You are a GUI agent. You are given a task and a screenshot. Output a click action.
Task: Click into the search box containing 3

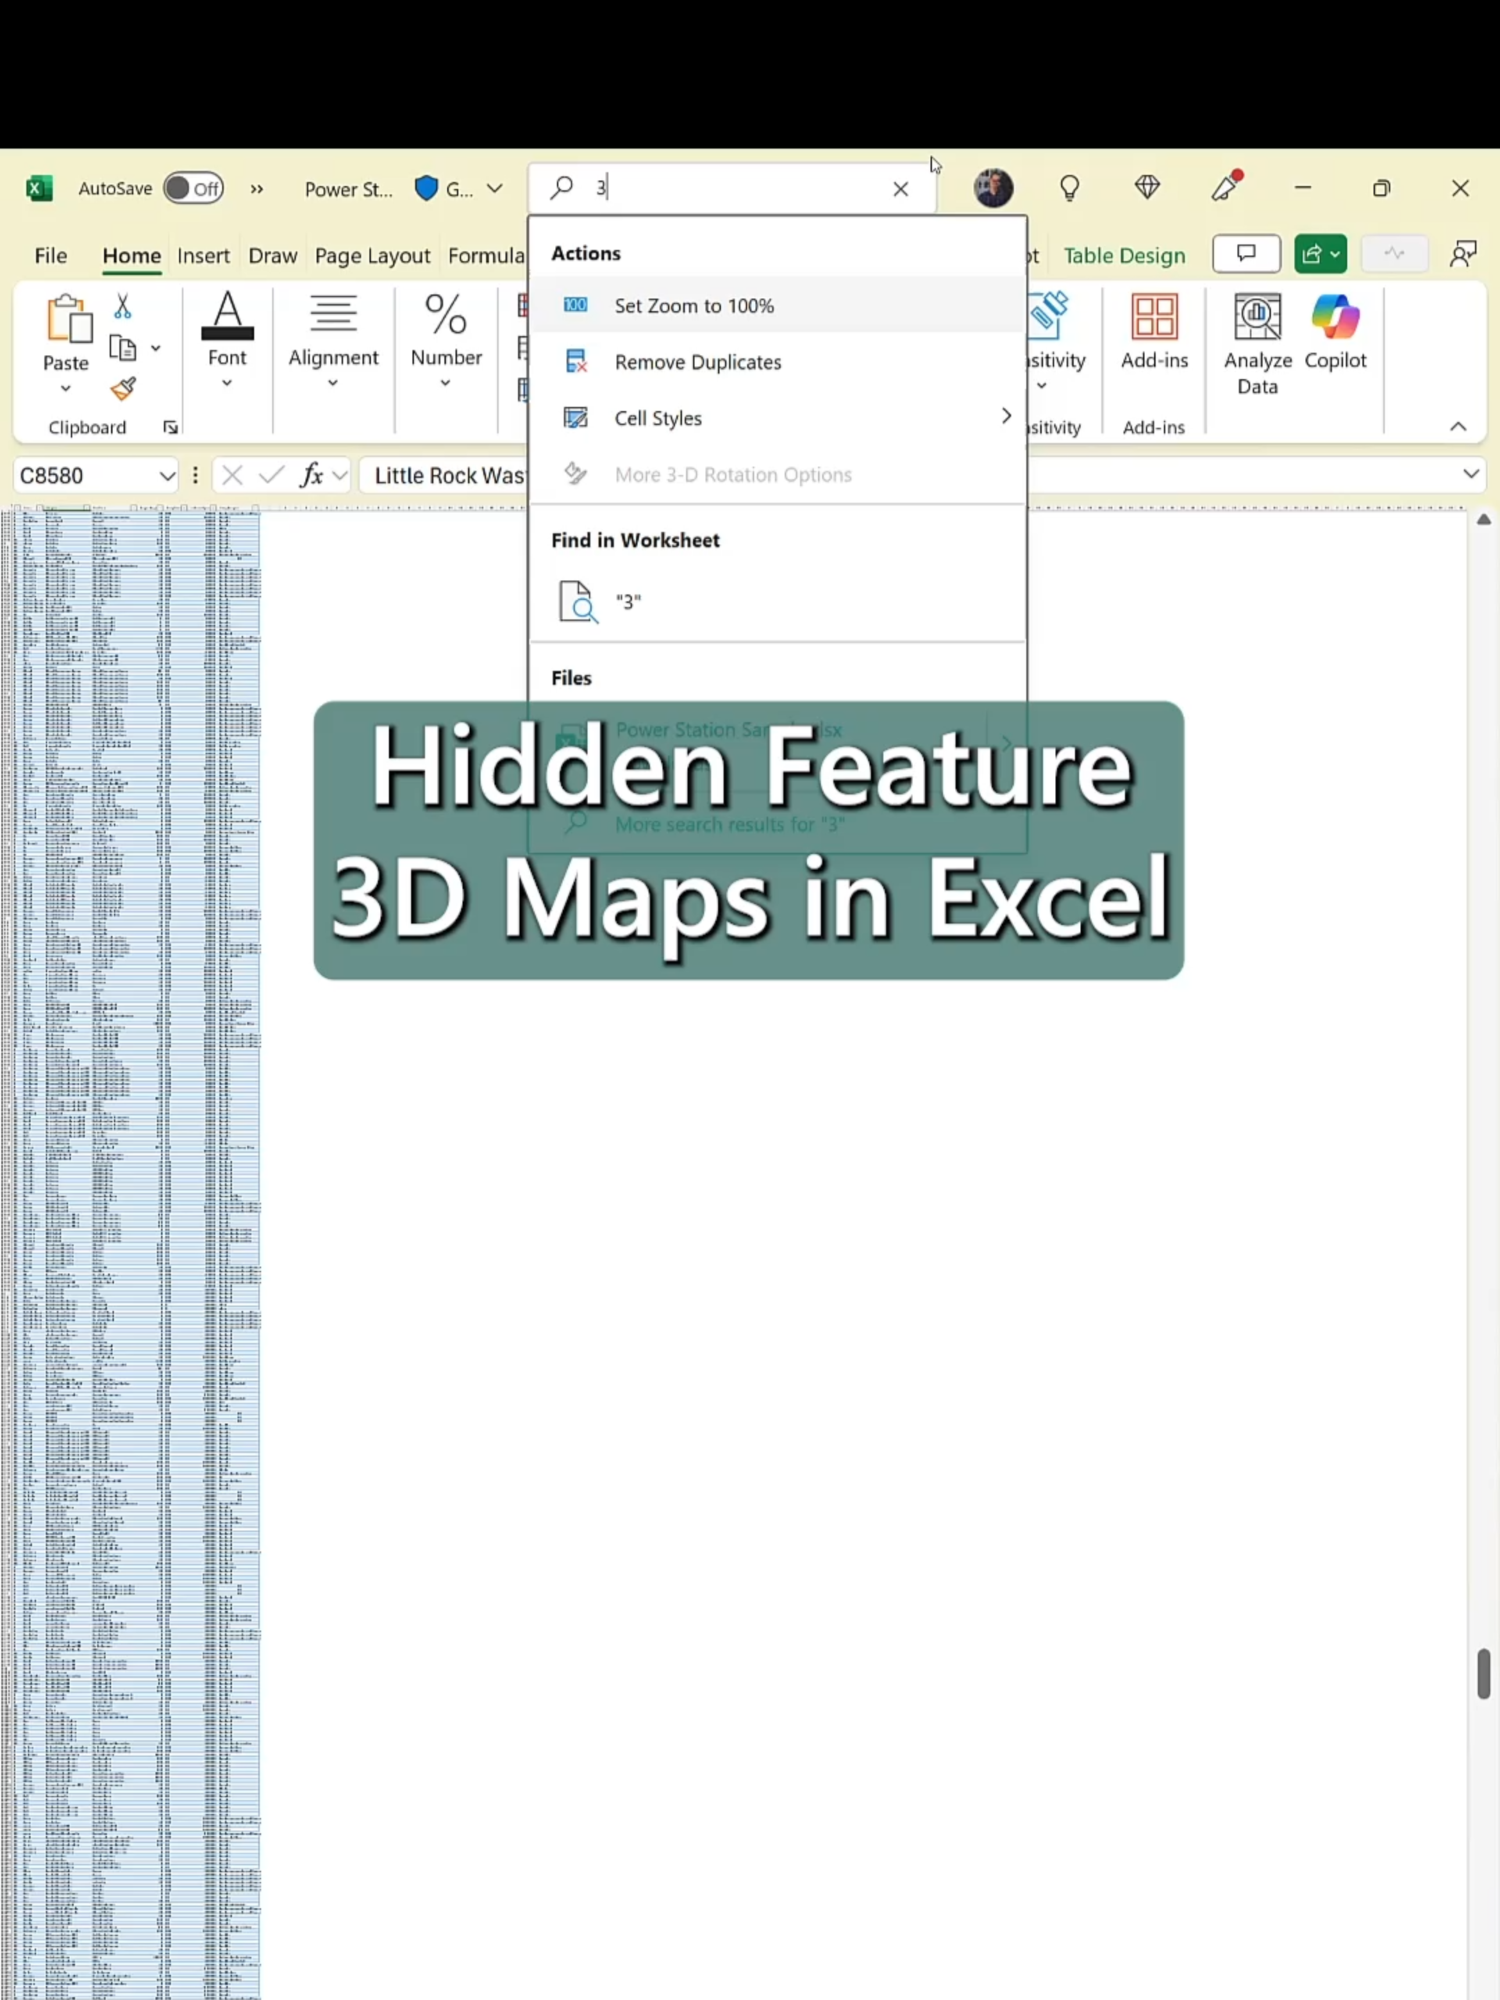click(730, 188)
